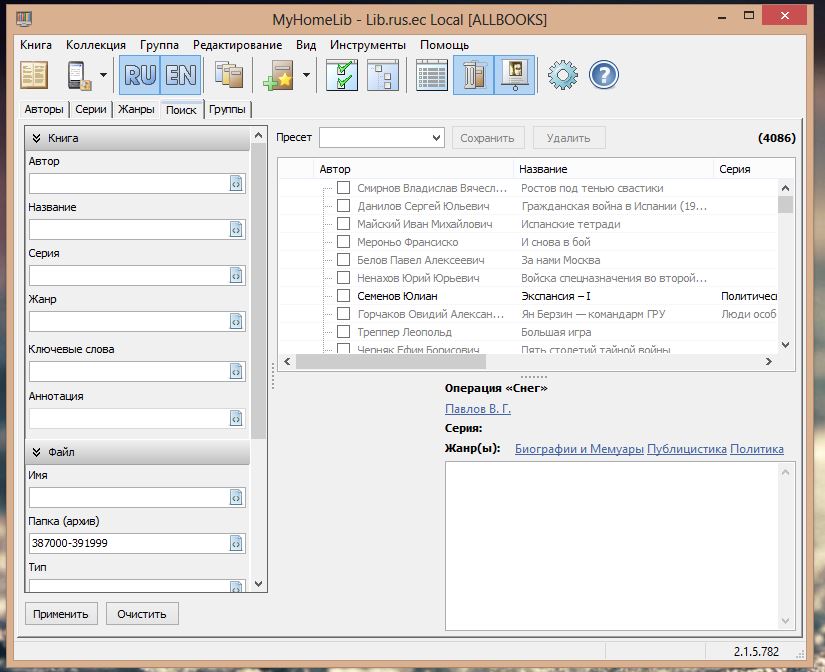Collapse the Файл search section
Image resolution: width=825 pixels, height=672 pixels.
point(37,452)
